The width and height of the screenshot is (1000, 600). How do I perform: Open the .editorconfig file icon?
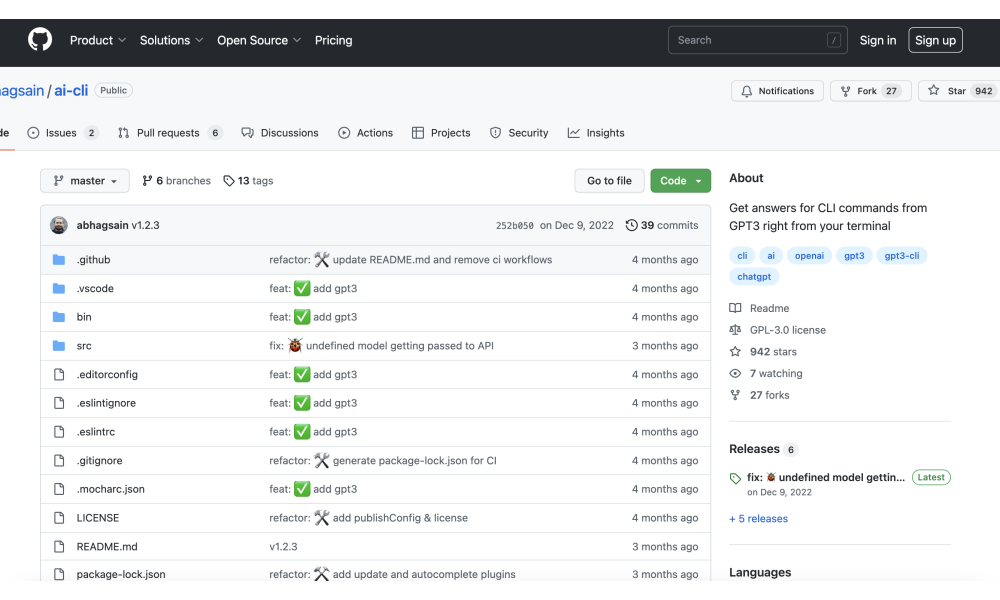pos(59,374)
